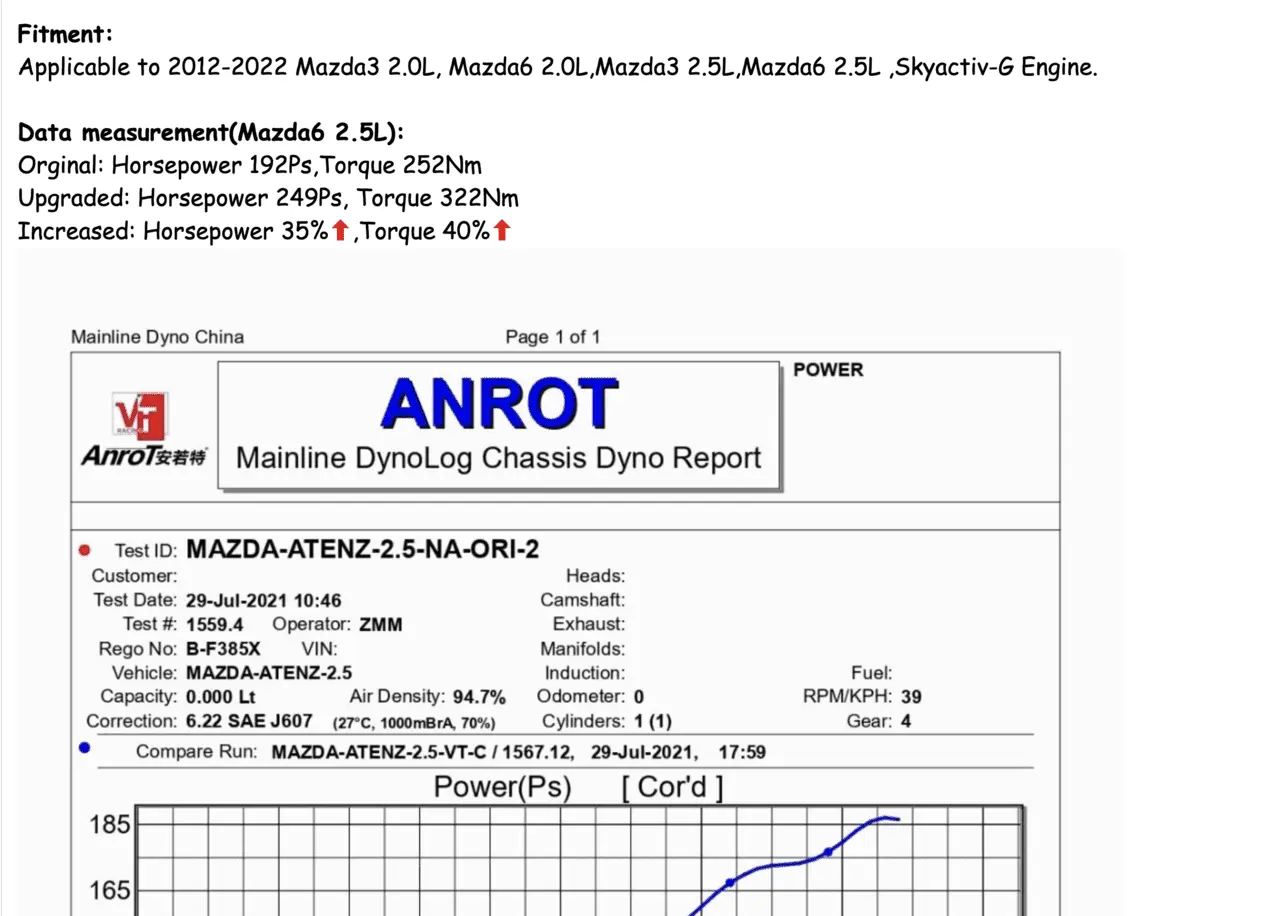Click the Power(Ps) chart title

502,787
